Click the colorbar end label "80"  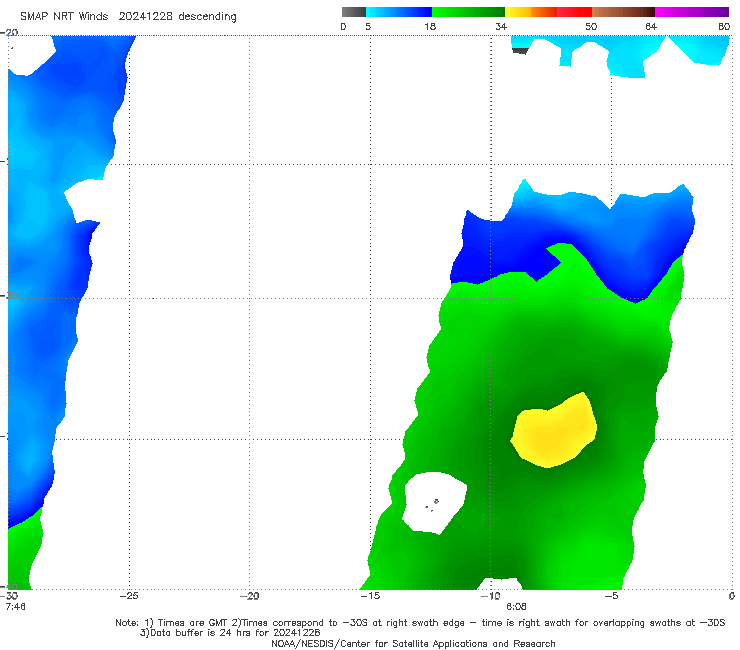[724, 26]
